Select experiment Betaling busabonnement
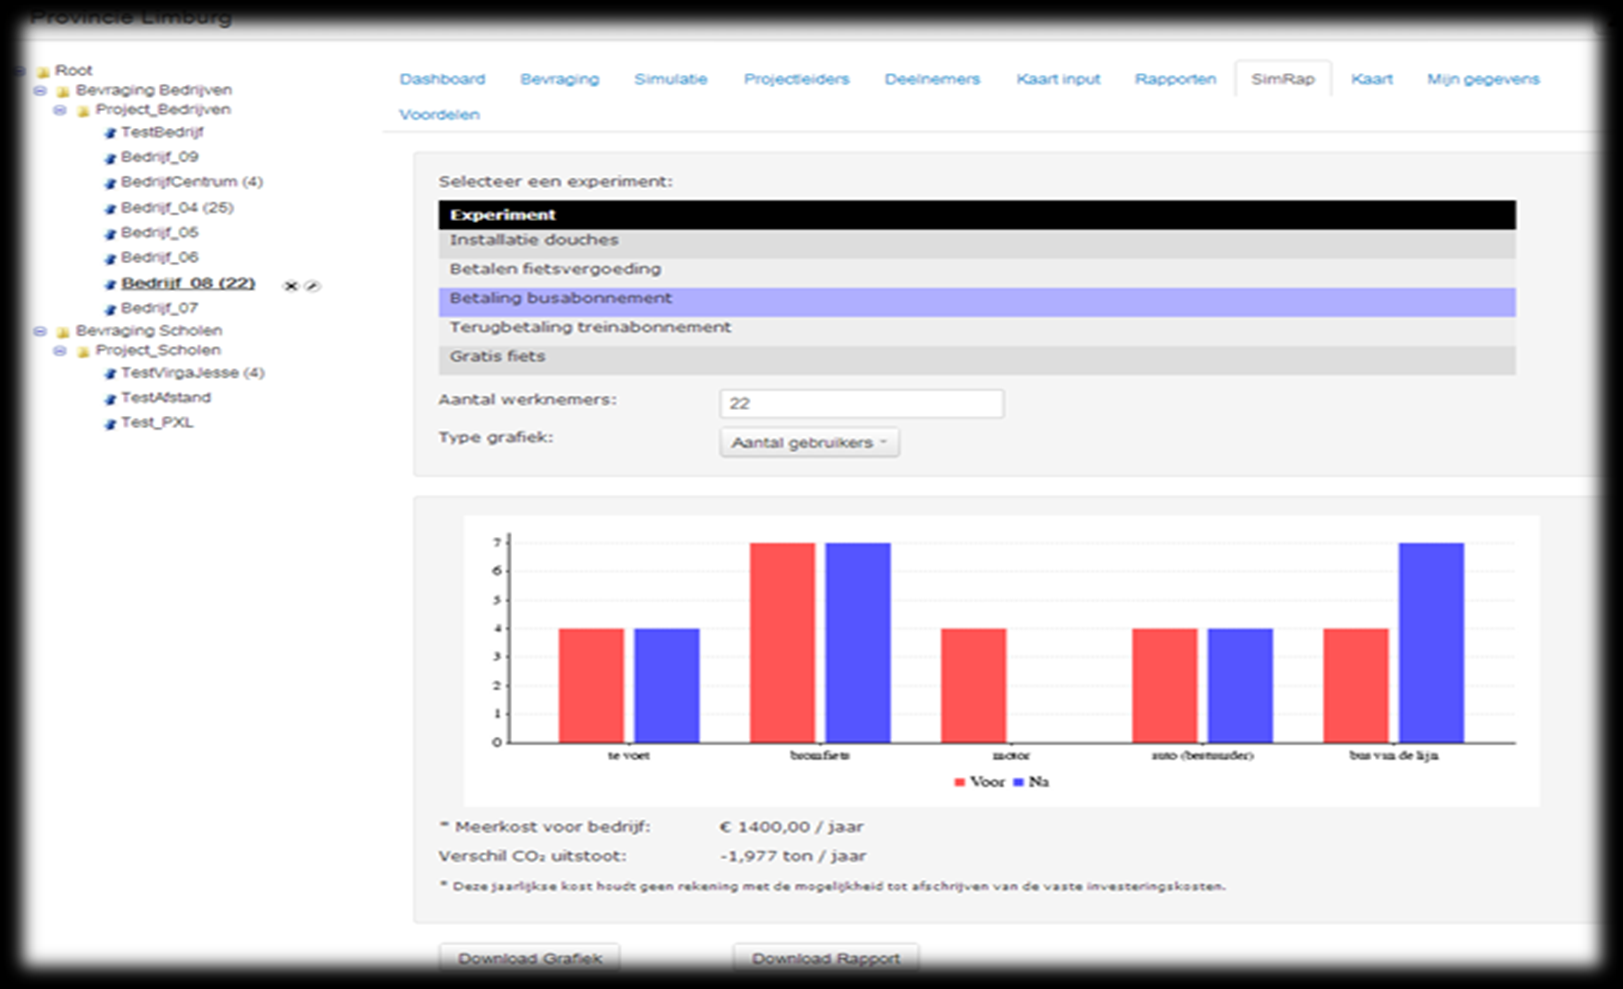1623x989 pixels. pos(977,300)
